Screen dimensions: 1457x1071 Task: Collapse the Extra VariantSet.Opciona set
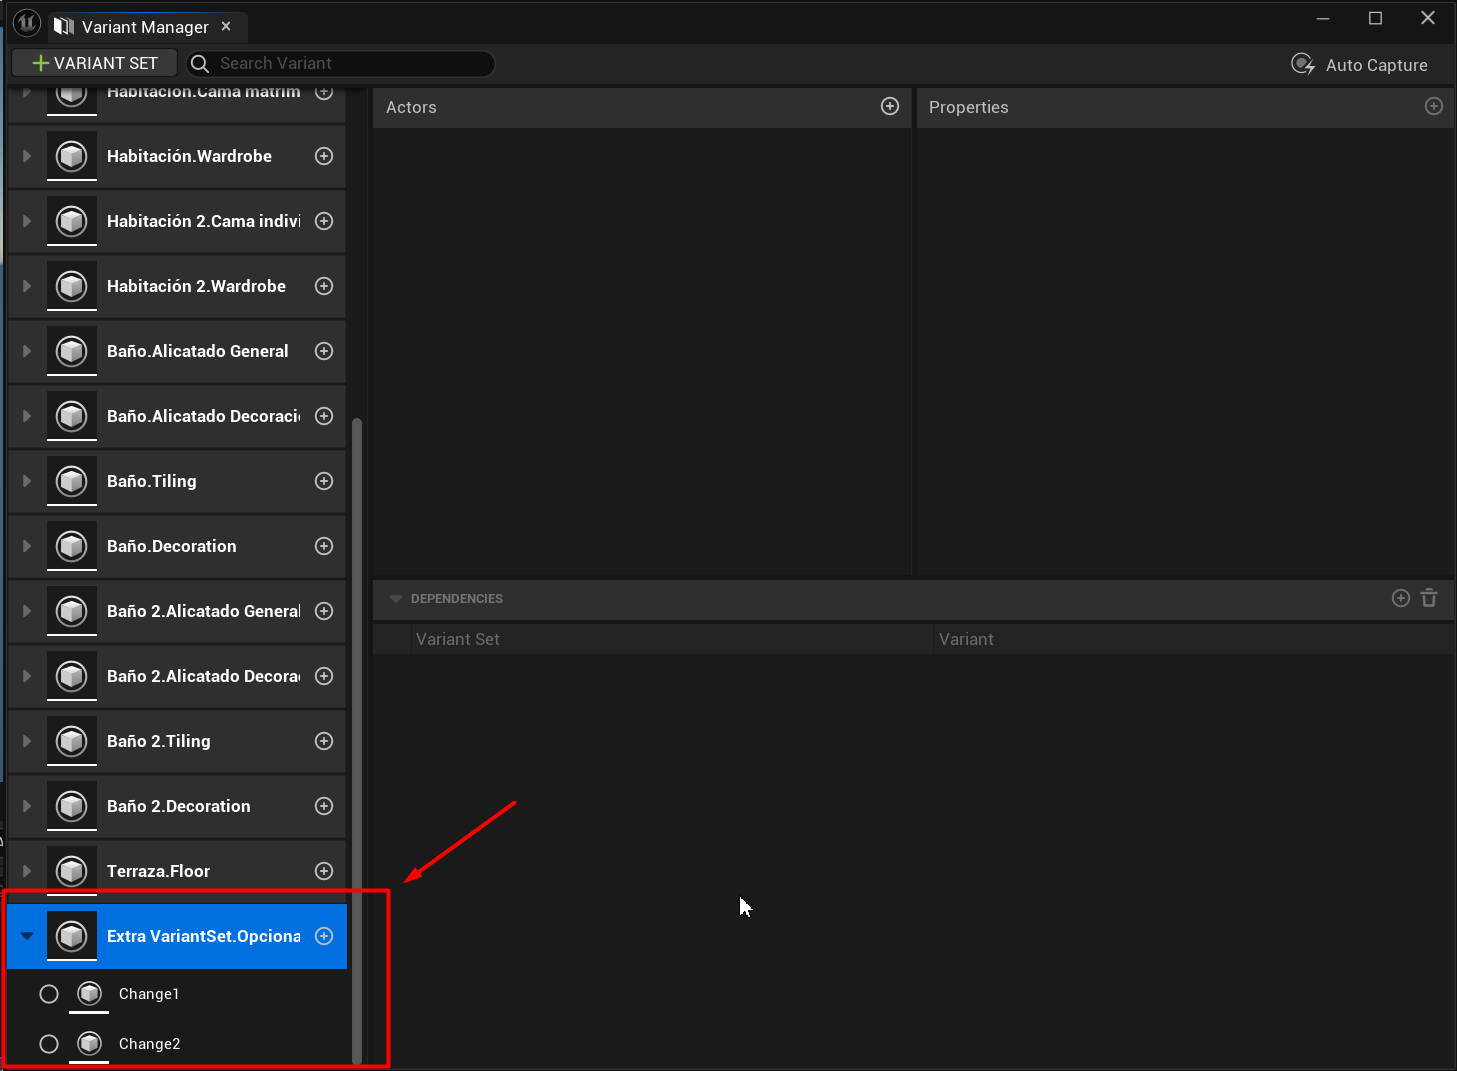(27, 936)
